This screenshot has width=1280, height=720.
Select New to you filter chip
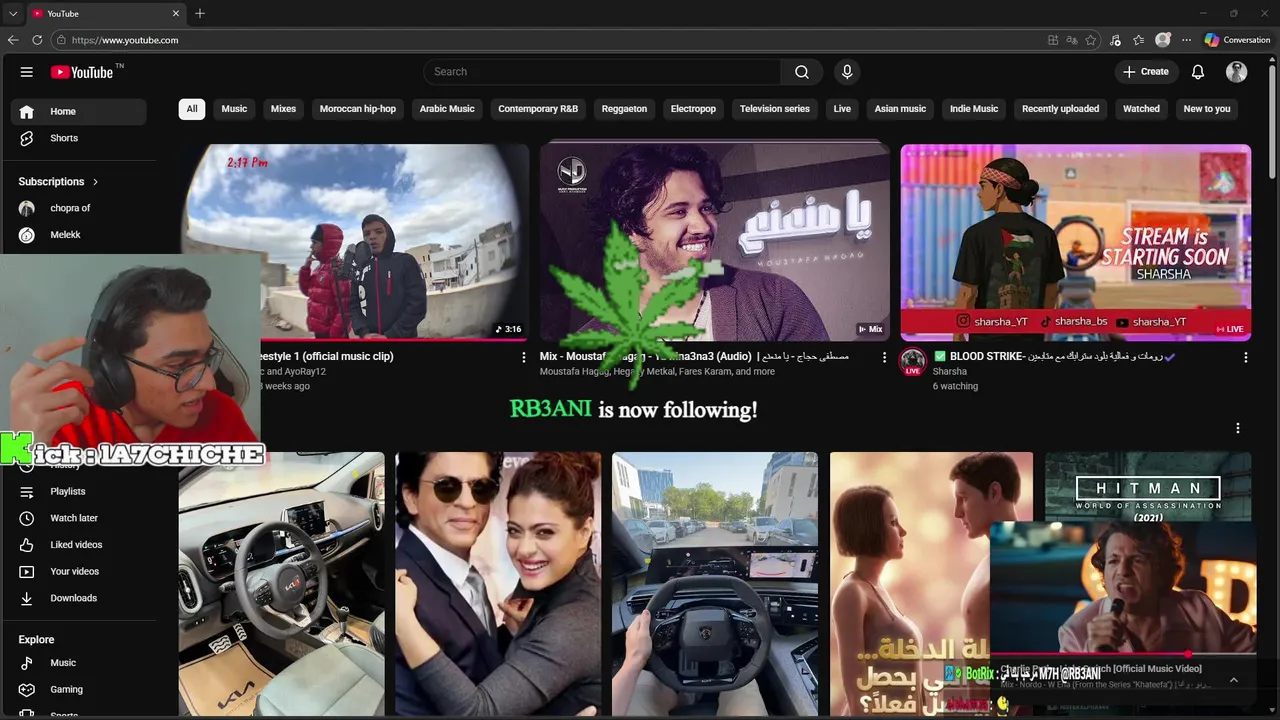pos(1207,109)
